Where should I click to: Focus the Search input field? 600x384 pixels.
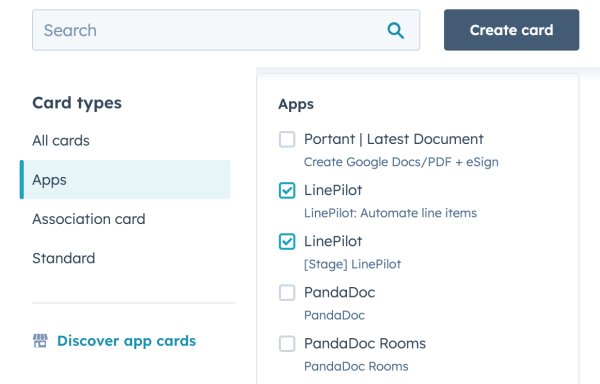pos(226,30)
